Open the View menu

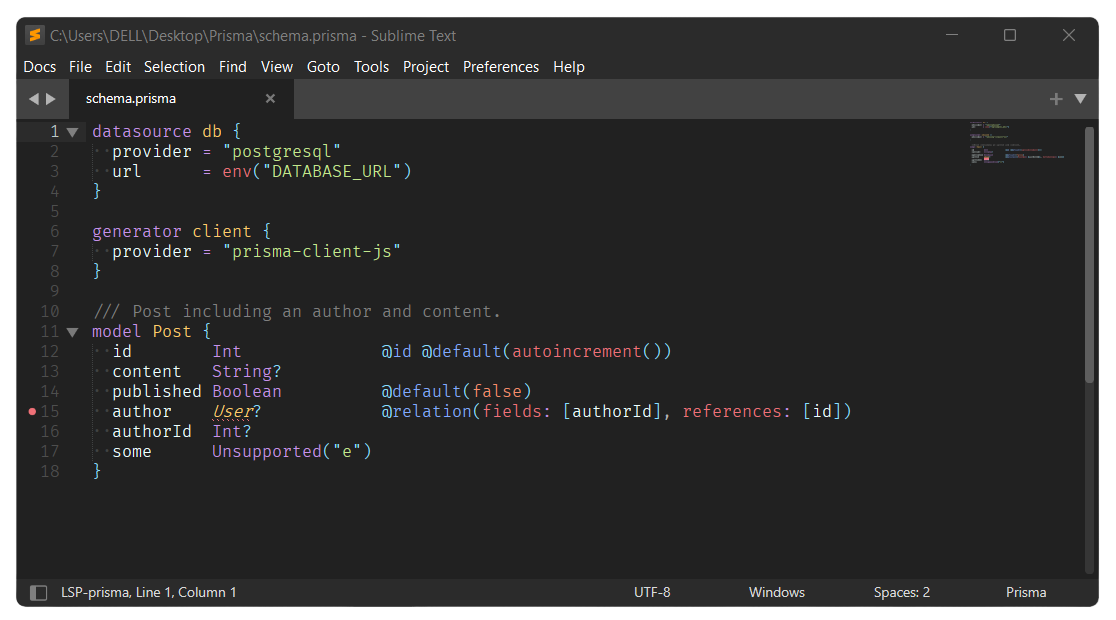pos(277,67)
